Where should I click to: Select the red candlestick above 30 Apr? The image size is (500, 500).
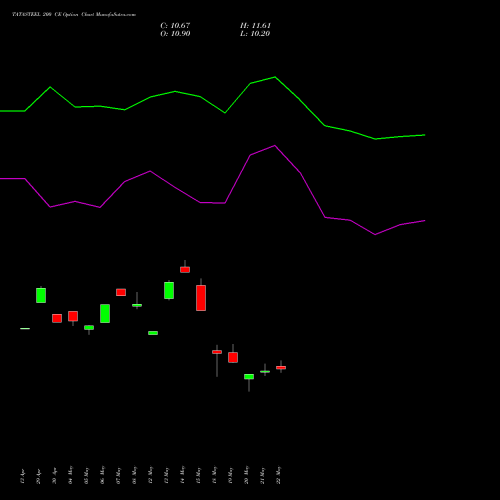(57, 318)
